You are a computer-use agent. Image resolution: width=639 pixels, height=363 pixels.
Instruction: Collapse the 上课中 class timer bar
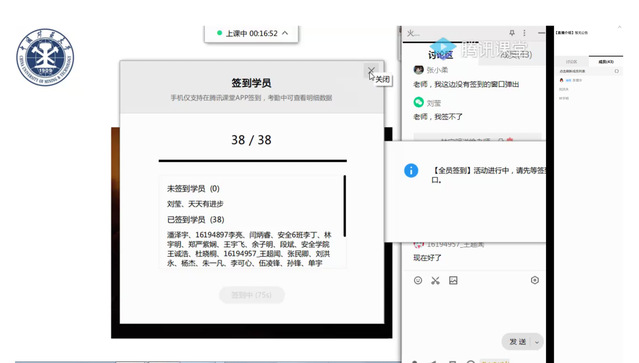point(285,33)
